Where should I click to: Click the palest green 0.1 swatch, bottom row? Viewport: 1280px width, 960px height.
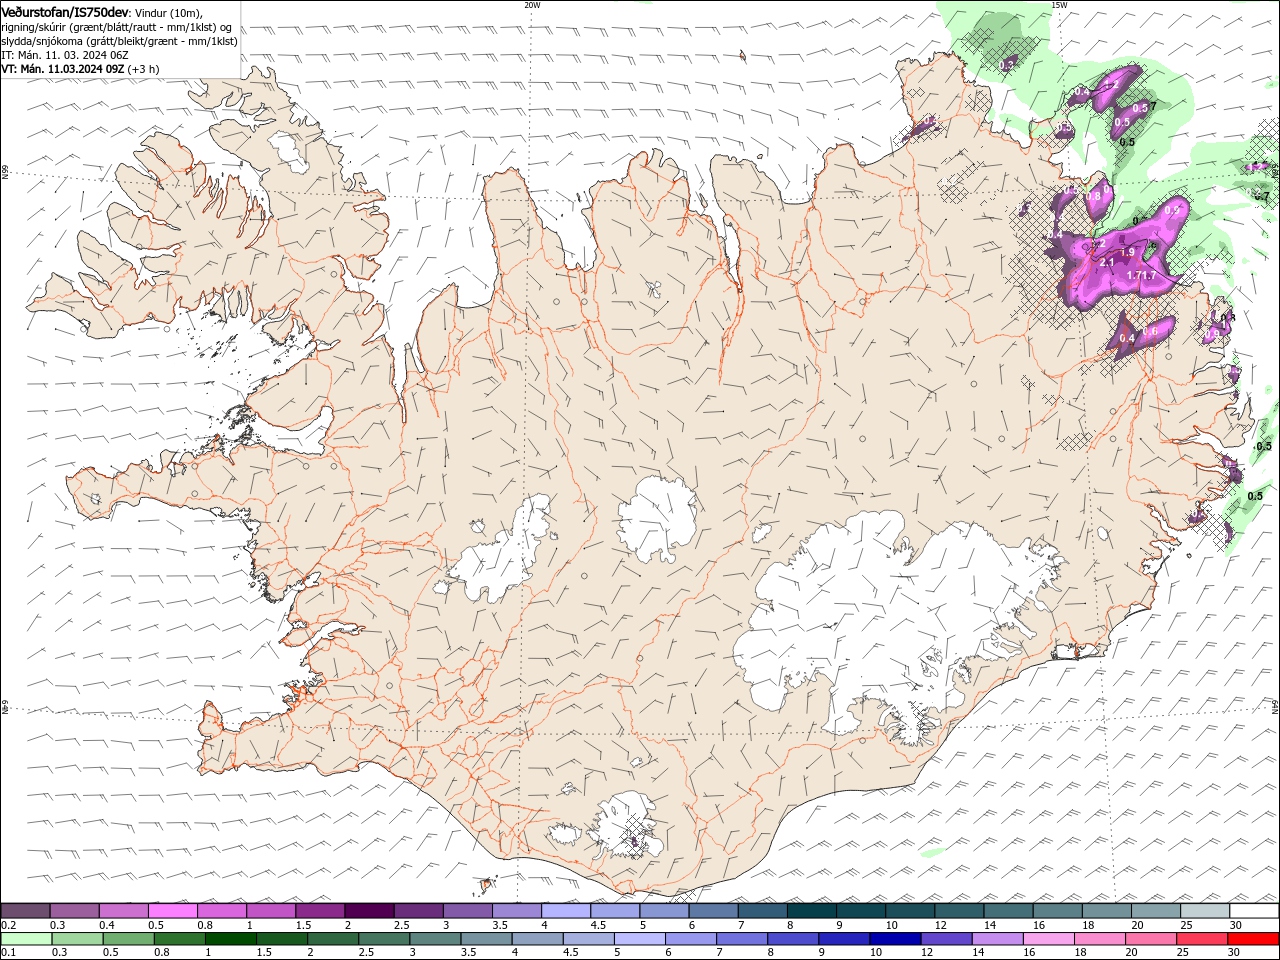[x=27, y=939]
